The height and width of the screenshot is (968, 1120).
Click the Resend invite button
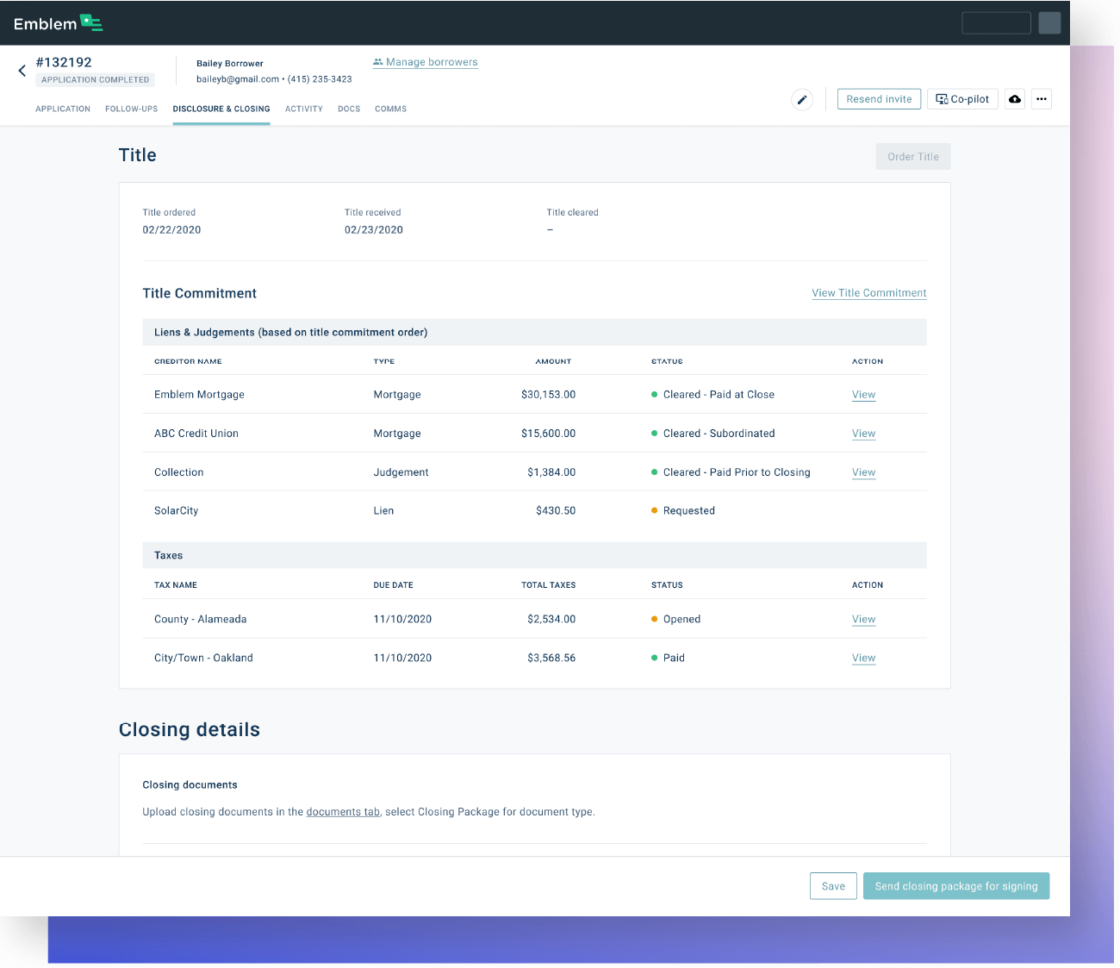click(878, 99)
